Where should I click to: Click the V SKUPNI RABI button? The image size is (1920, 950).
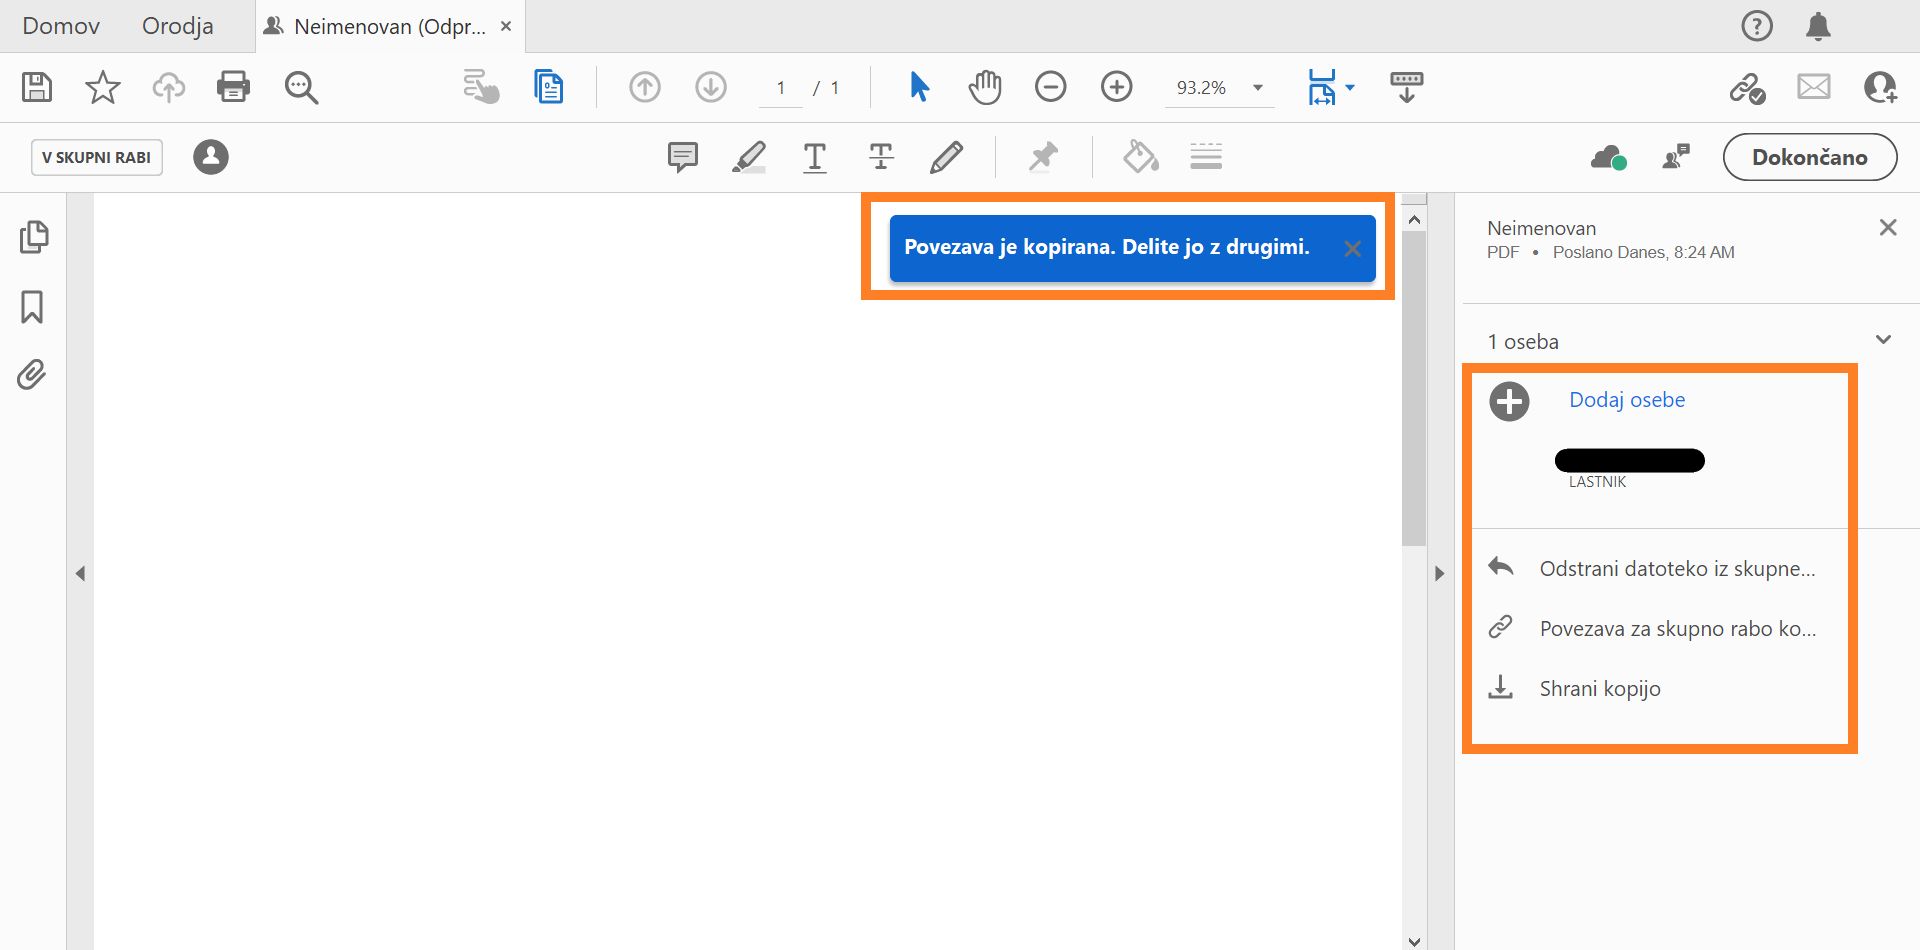tap(97, 157)
